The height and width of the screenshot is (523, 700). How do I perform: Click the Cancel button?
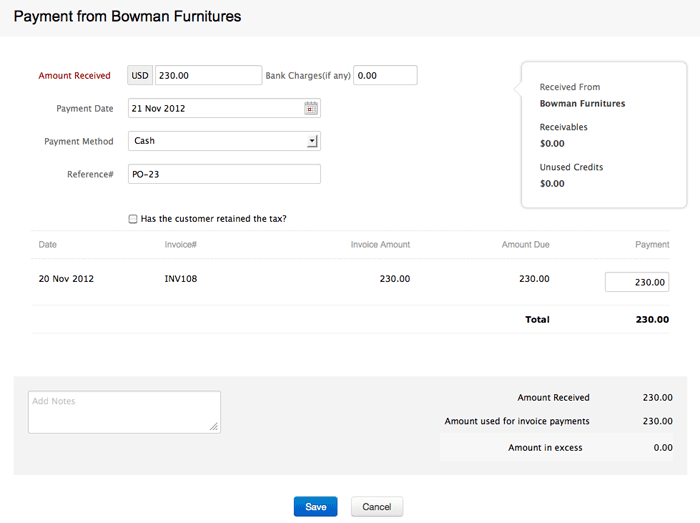click(377, 506)
